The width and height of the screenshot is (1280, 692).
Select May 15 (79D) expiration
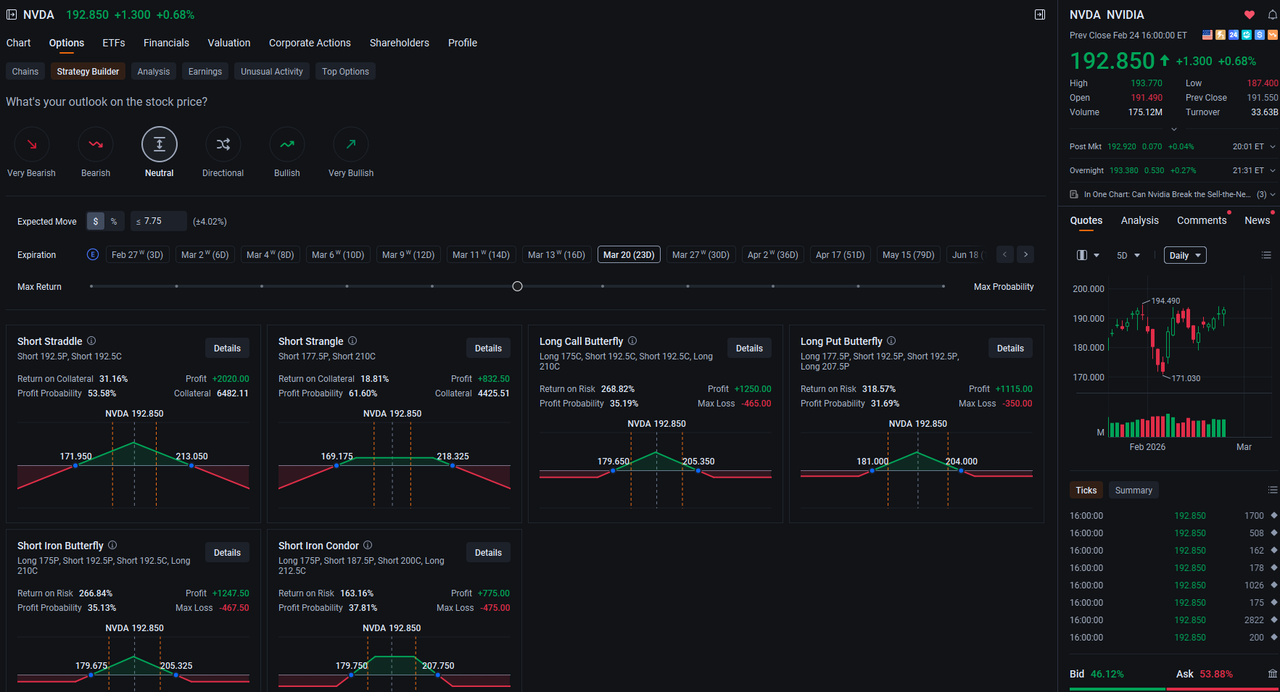tap(908, 255)
